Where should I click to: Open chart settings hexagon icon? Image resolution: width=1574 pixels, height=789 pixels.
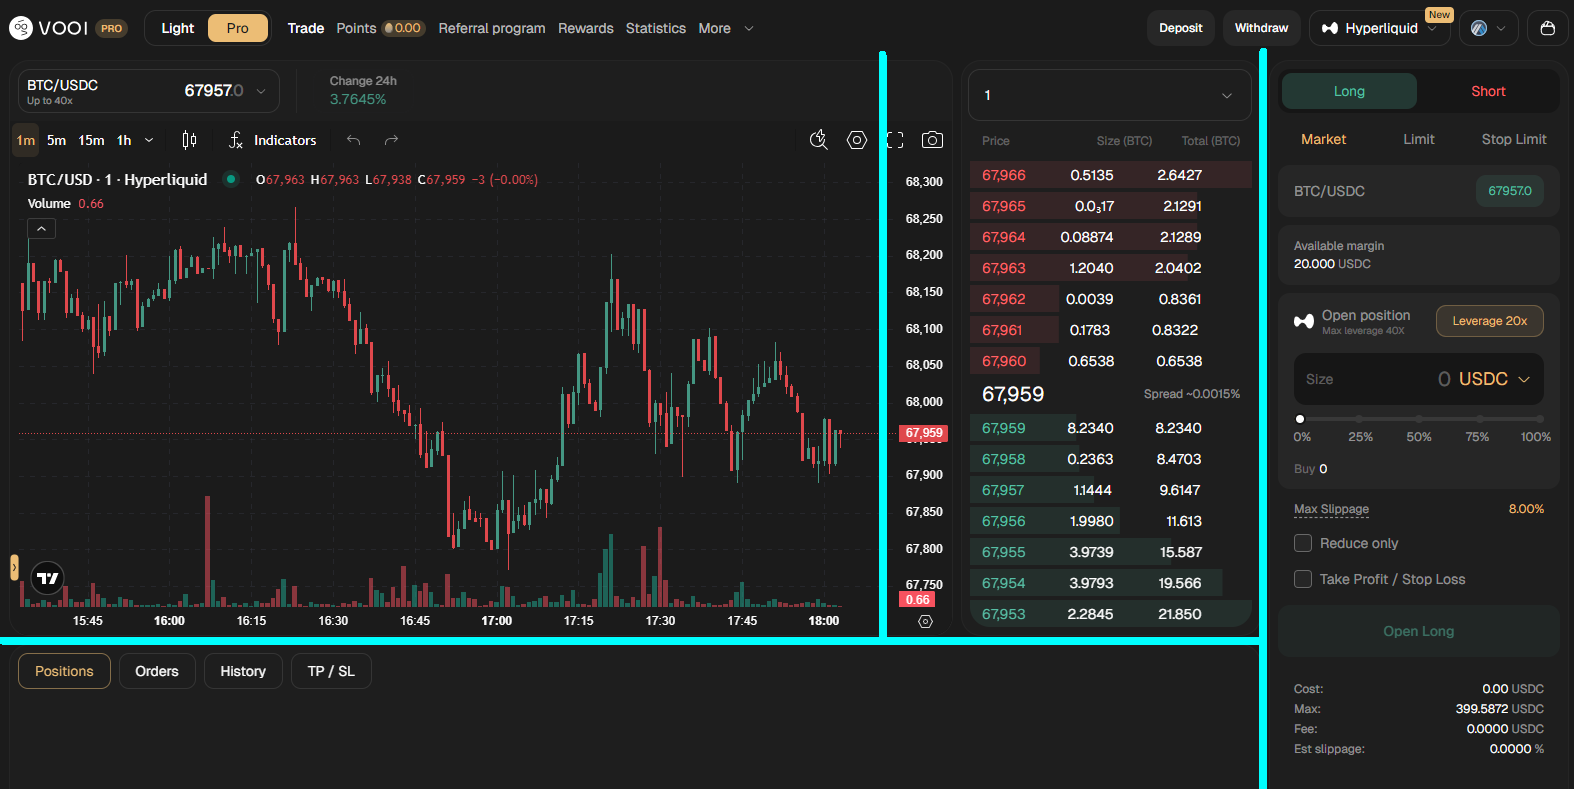click(x=857, y=140)
